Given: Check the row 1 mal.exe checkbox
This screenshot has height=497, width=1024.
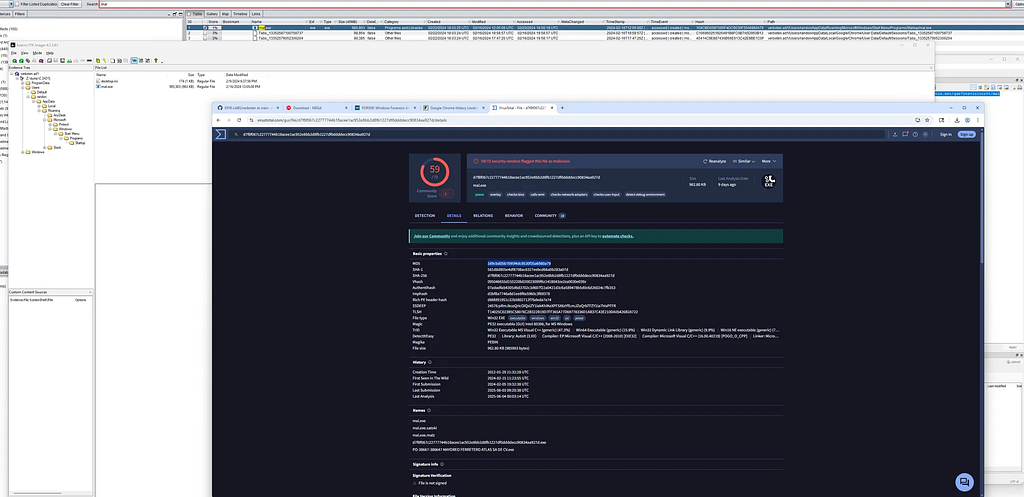Looking at the screenshot, I should 205,28.
